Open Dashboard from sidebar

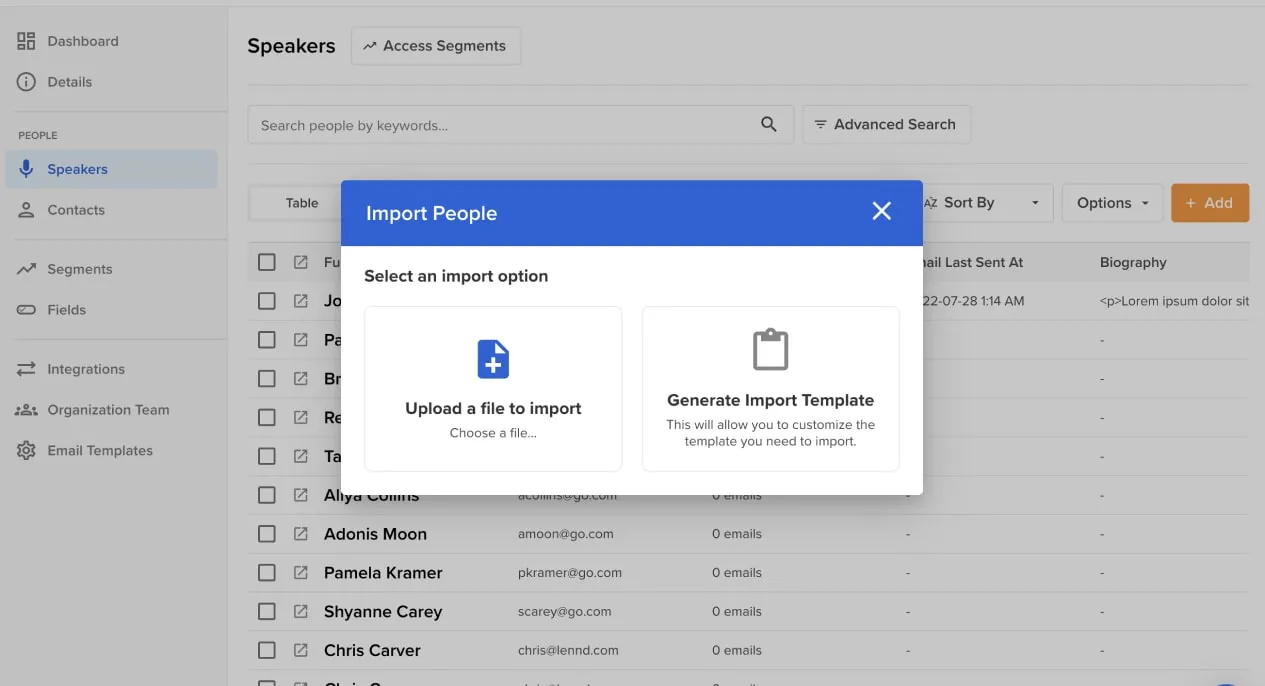[x=83, y=41]
